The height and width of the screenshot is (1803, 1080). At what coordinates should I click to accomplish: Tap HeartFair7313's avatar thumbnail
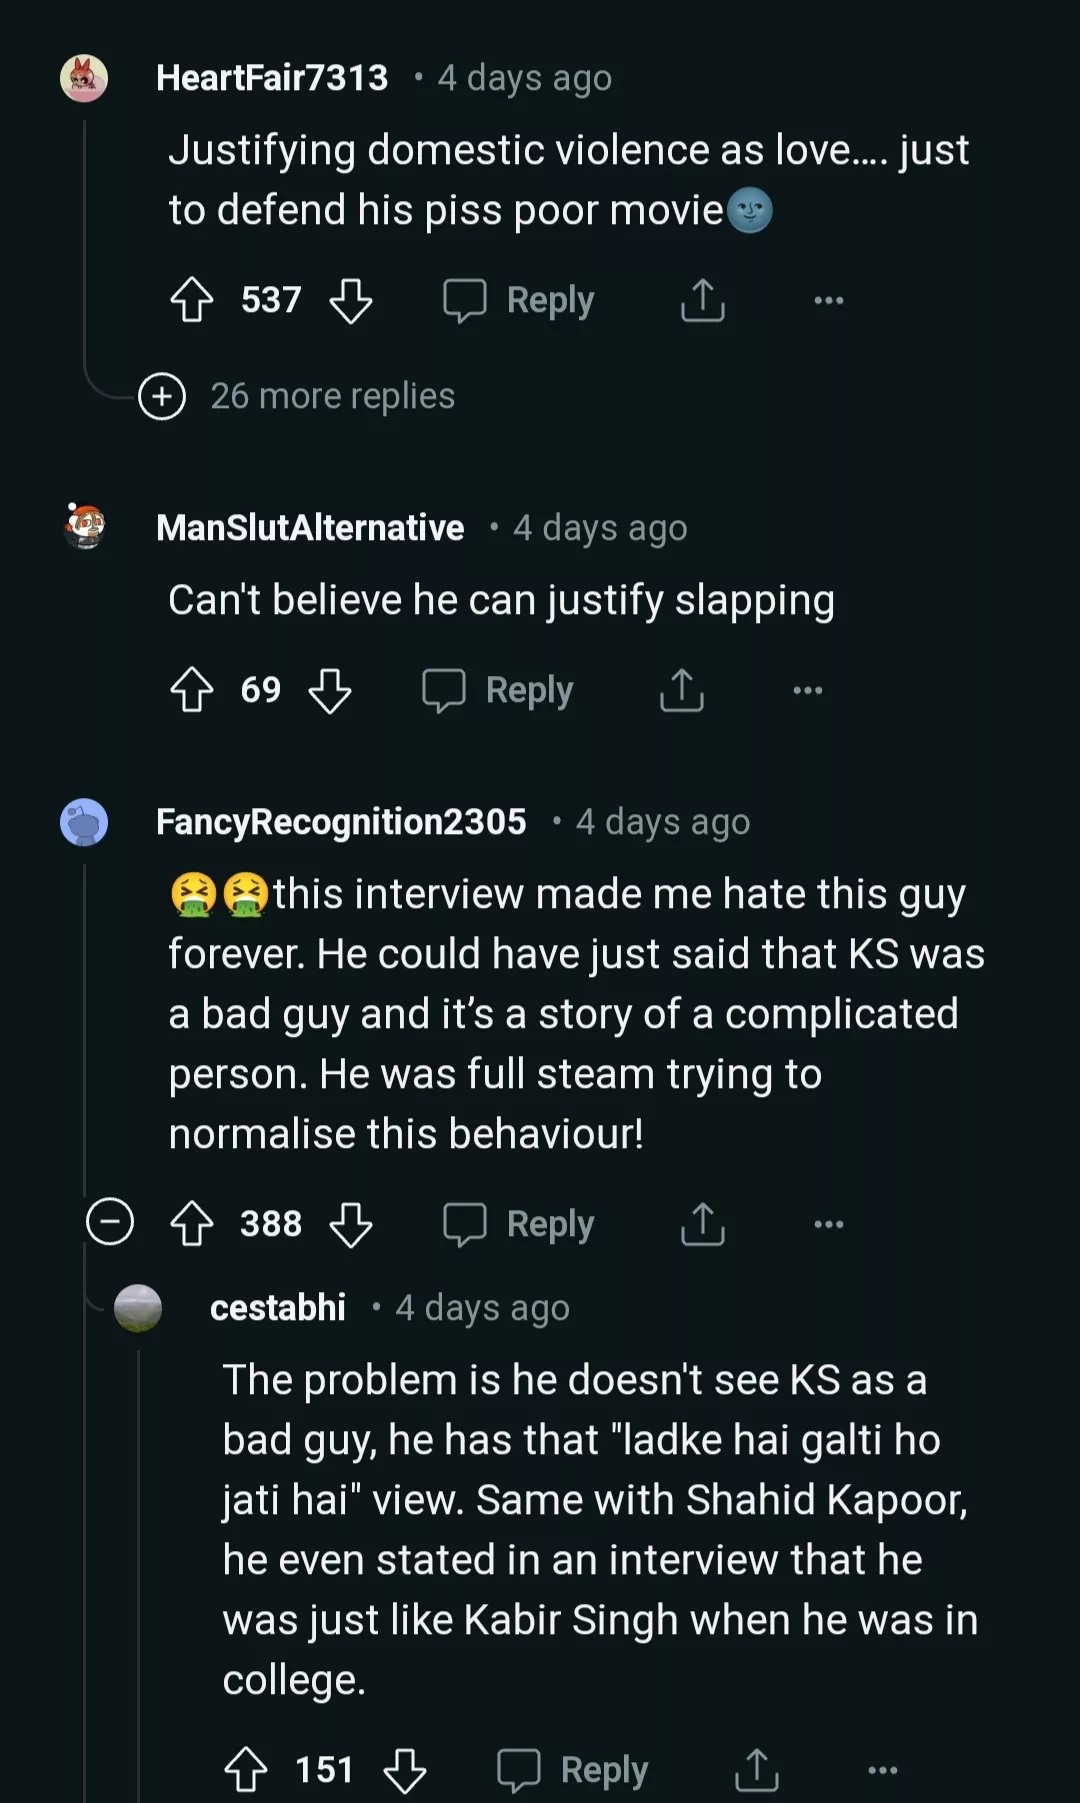click(84, 78)
